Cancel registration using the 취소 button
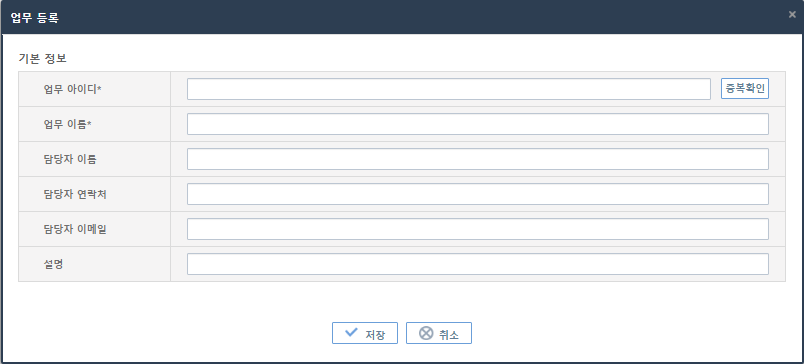The width and height of the screenshot is (804, 364). tap(438, 333)
